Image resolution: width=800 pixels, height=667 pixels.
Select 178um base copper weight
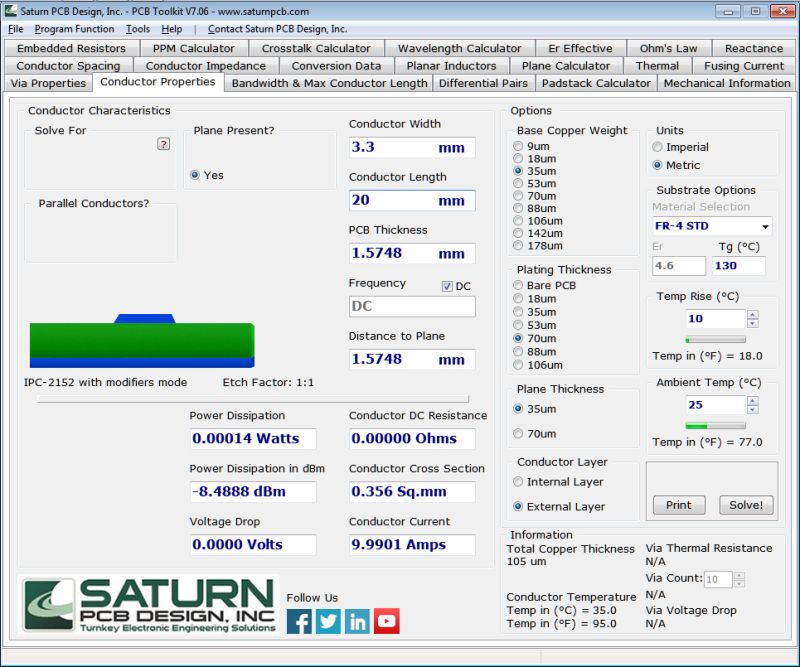click(518, 245)
